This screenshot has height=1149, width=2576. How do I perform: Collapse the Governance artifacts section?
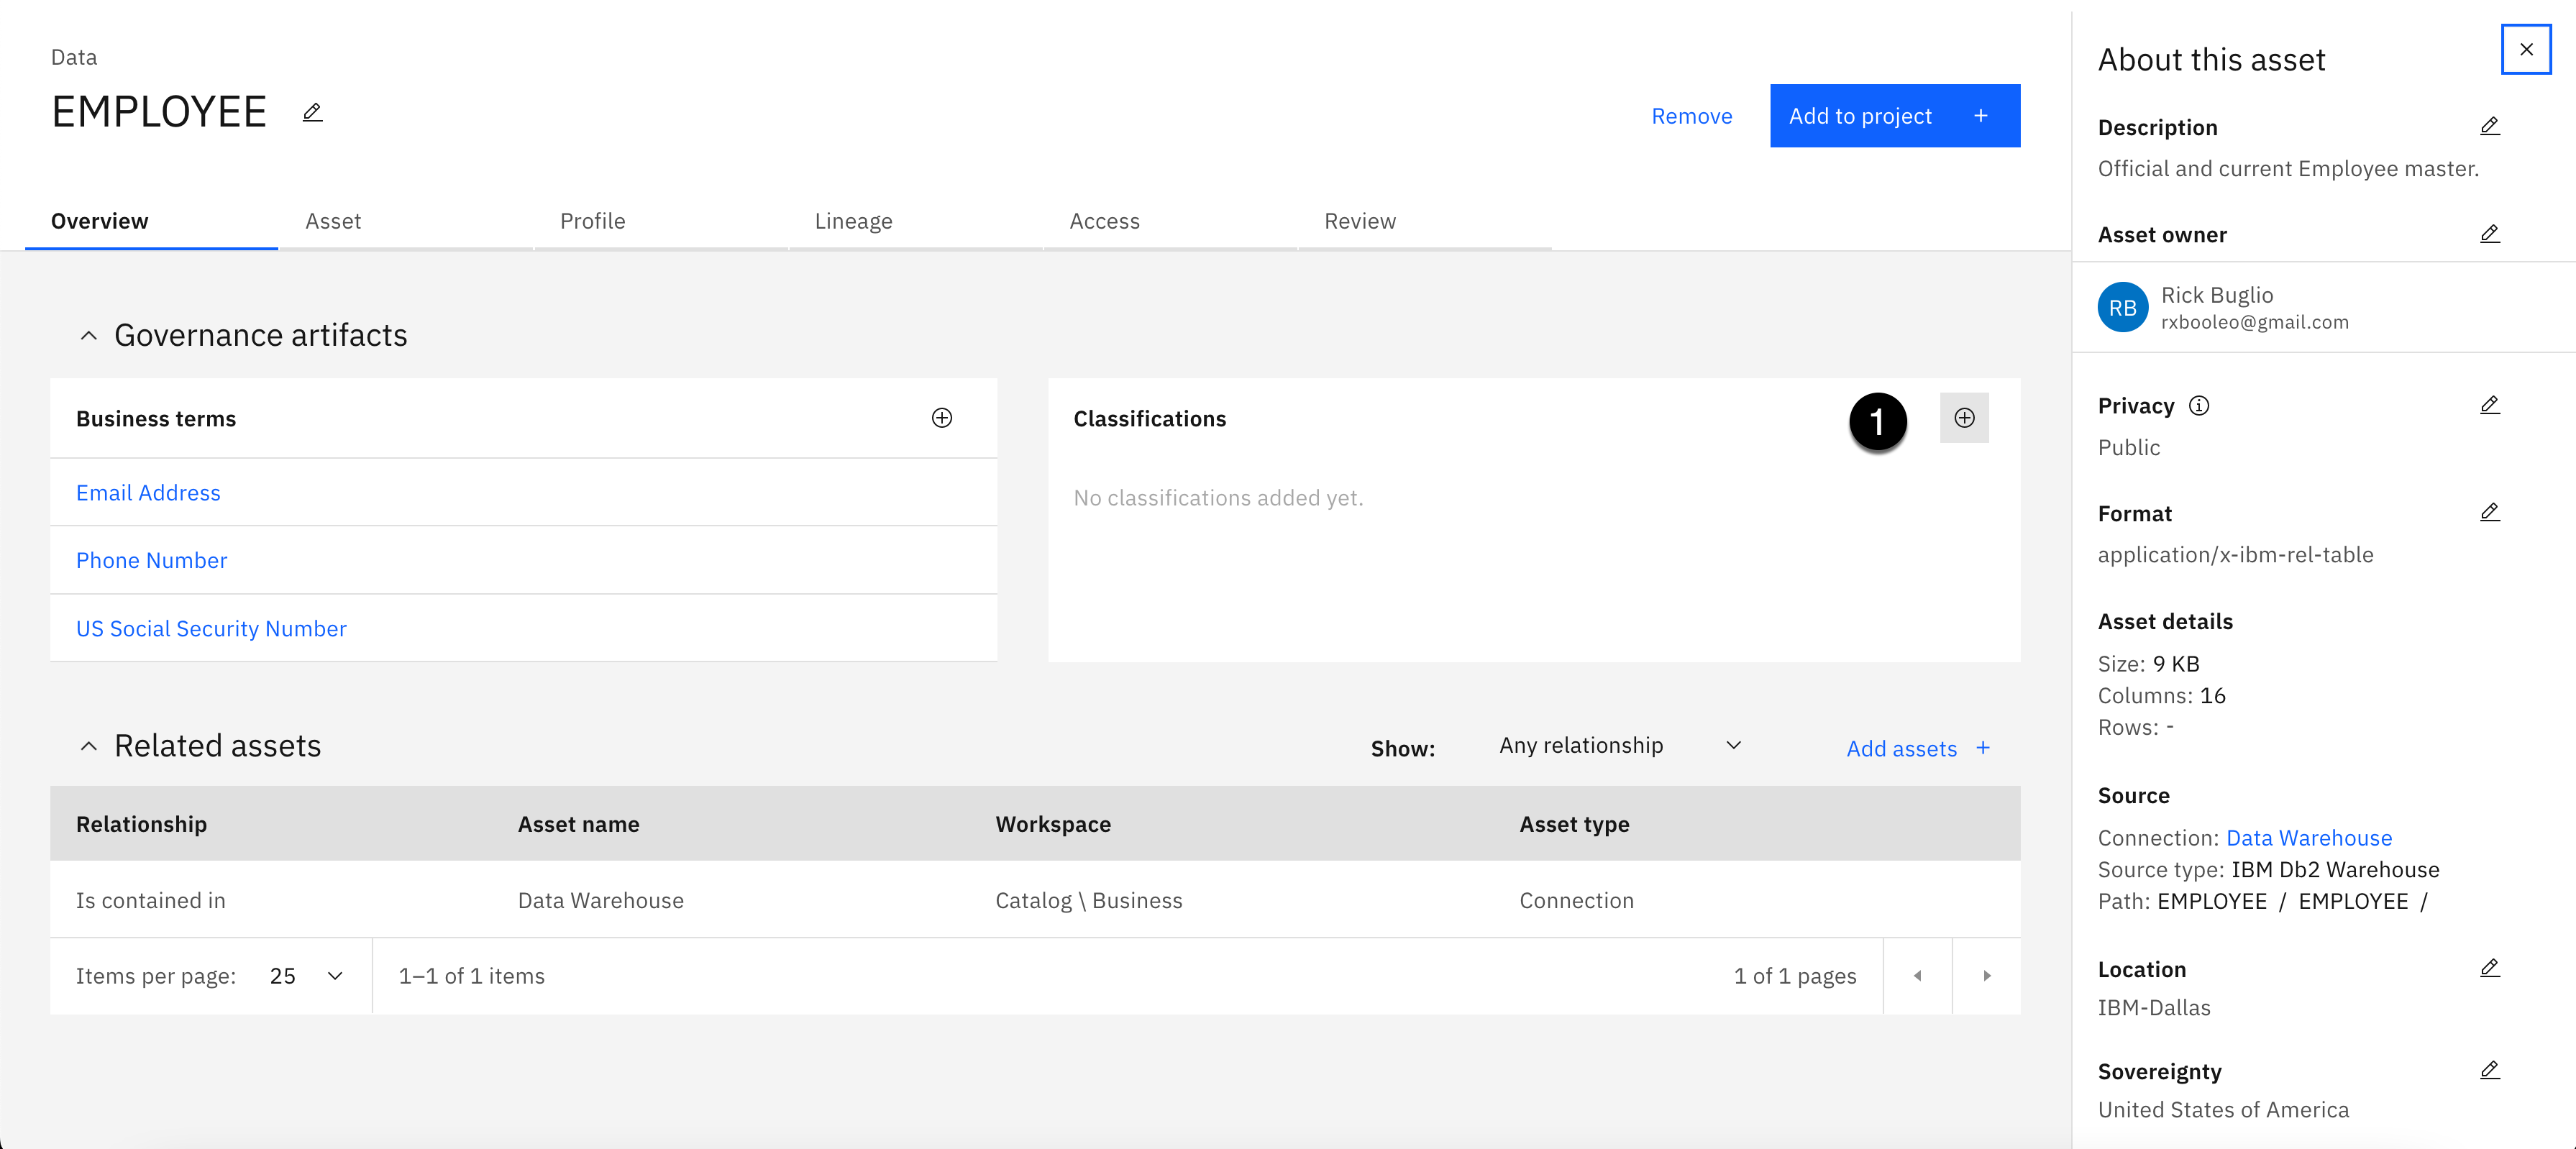coord(89,336)
